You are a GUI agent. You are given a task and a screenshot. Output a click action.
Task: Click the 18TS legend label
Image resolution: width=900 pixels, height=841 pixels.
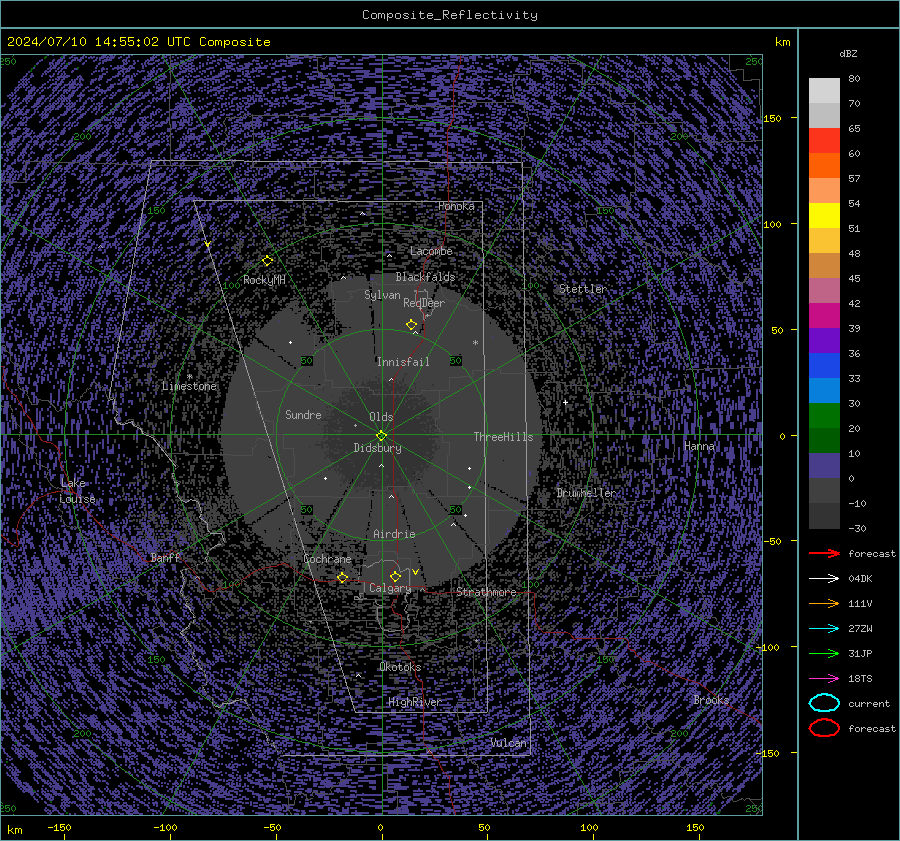(x=860, y=679)
